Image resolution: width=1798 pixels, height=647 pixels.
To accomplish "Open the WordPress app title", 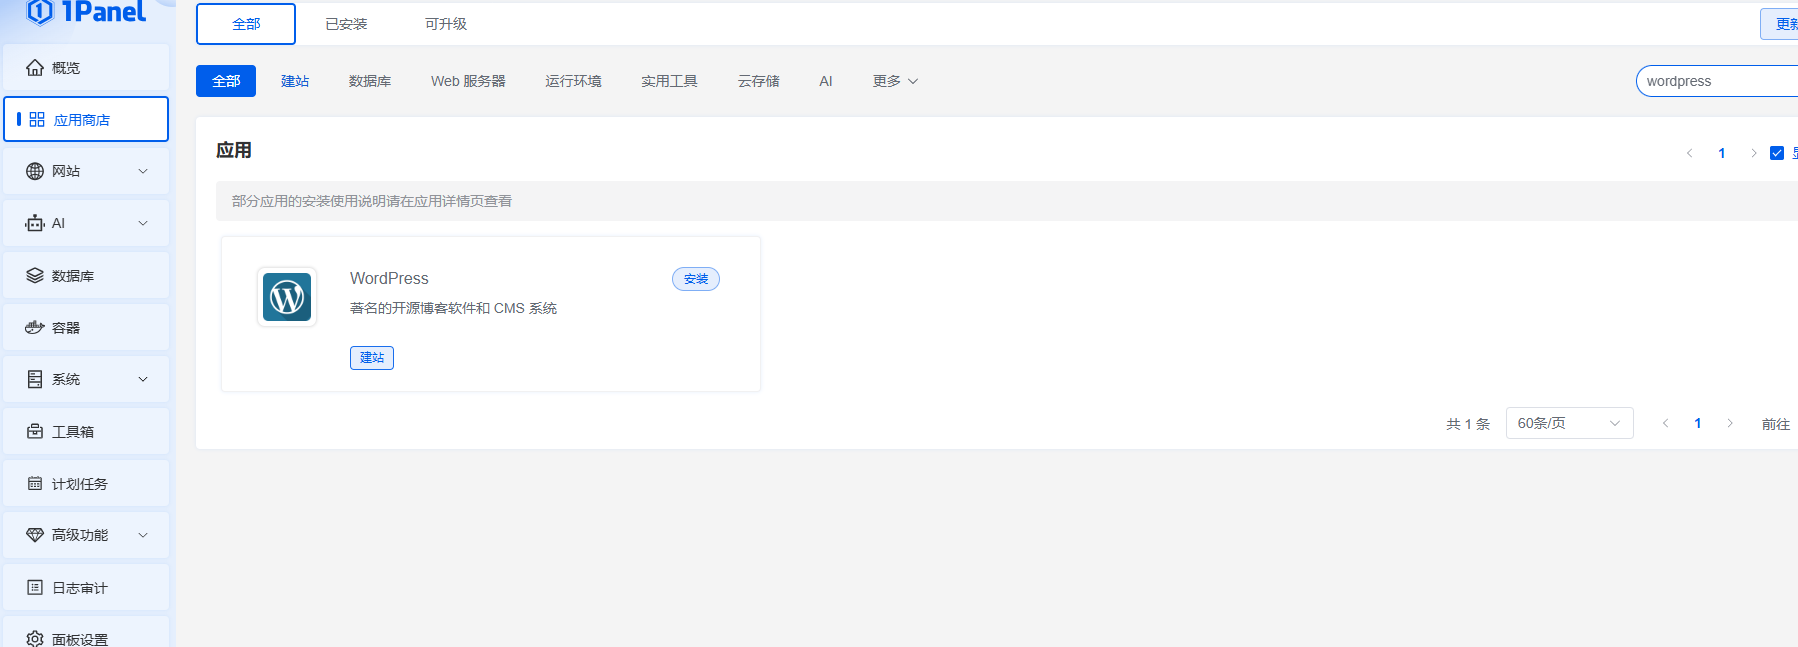I will click(x=389, y=279).
